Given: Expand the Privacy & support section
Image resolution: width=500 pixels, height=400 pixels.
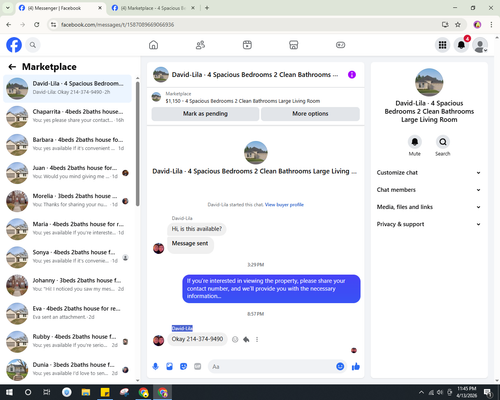Looking at the screenshot, I should pyautogui.click(x=429, y=224).
